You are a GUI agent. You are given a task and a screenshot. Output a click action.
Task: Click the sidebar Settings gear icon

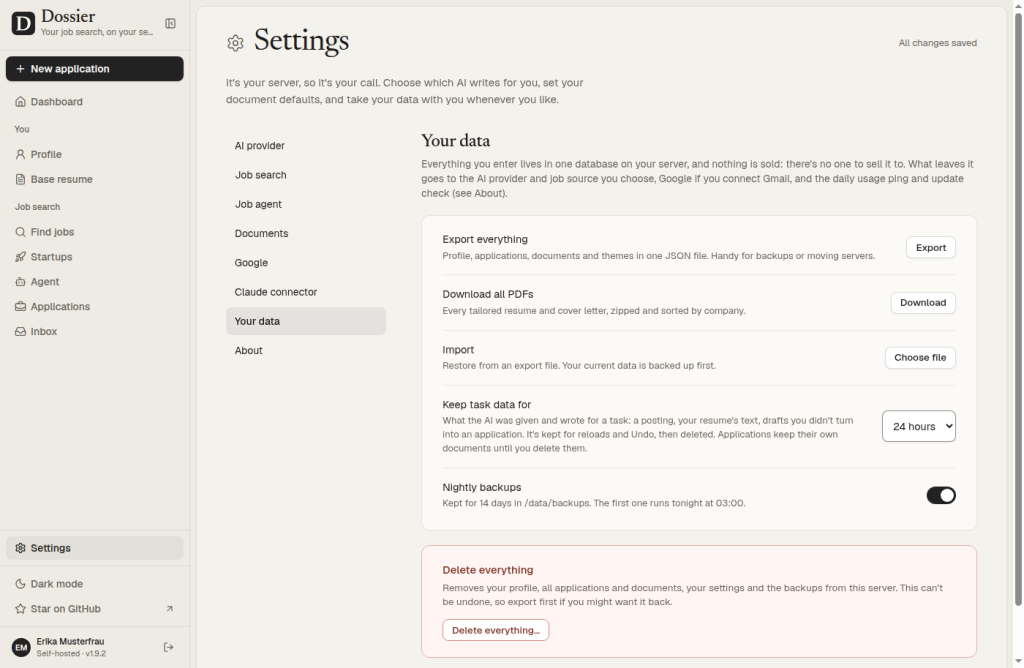point(20,548)
